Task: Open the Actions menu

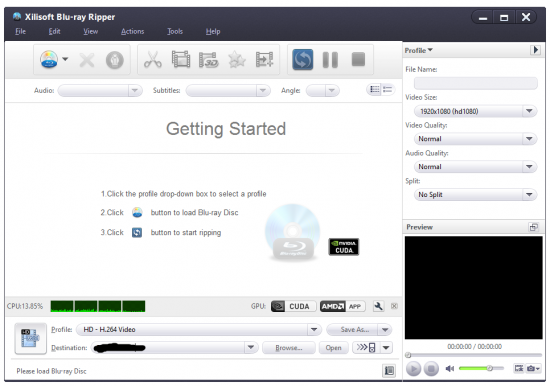Action: click(x=132, y=31)
